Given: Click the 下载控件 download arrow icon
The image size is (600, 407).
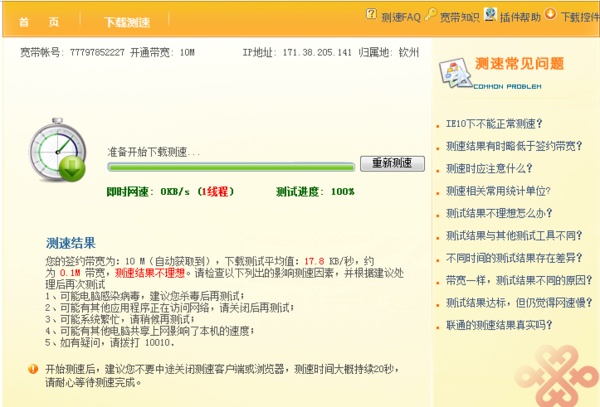Looking at the screenshot, I should tap(550, 14).
